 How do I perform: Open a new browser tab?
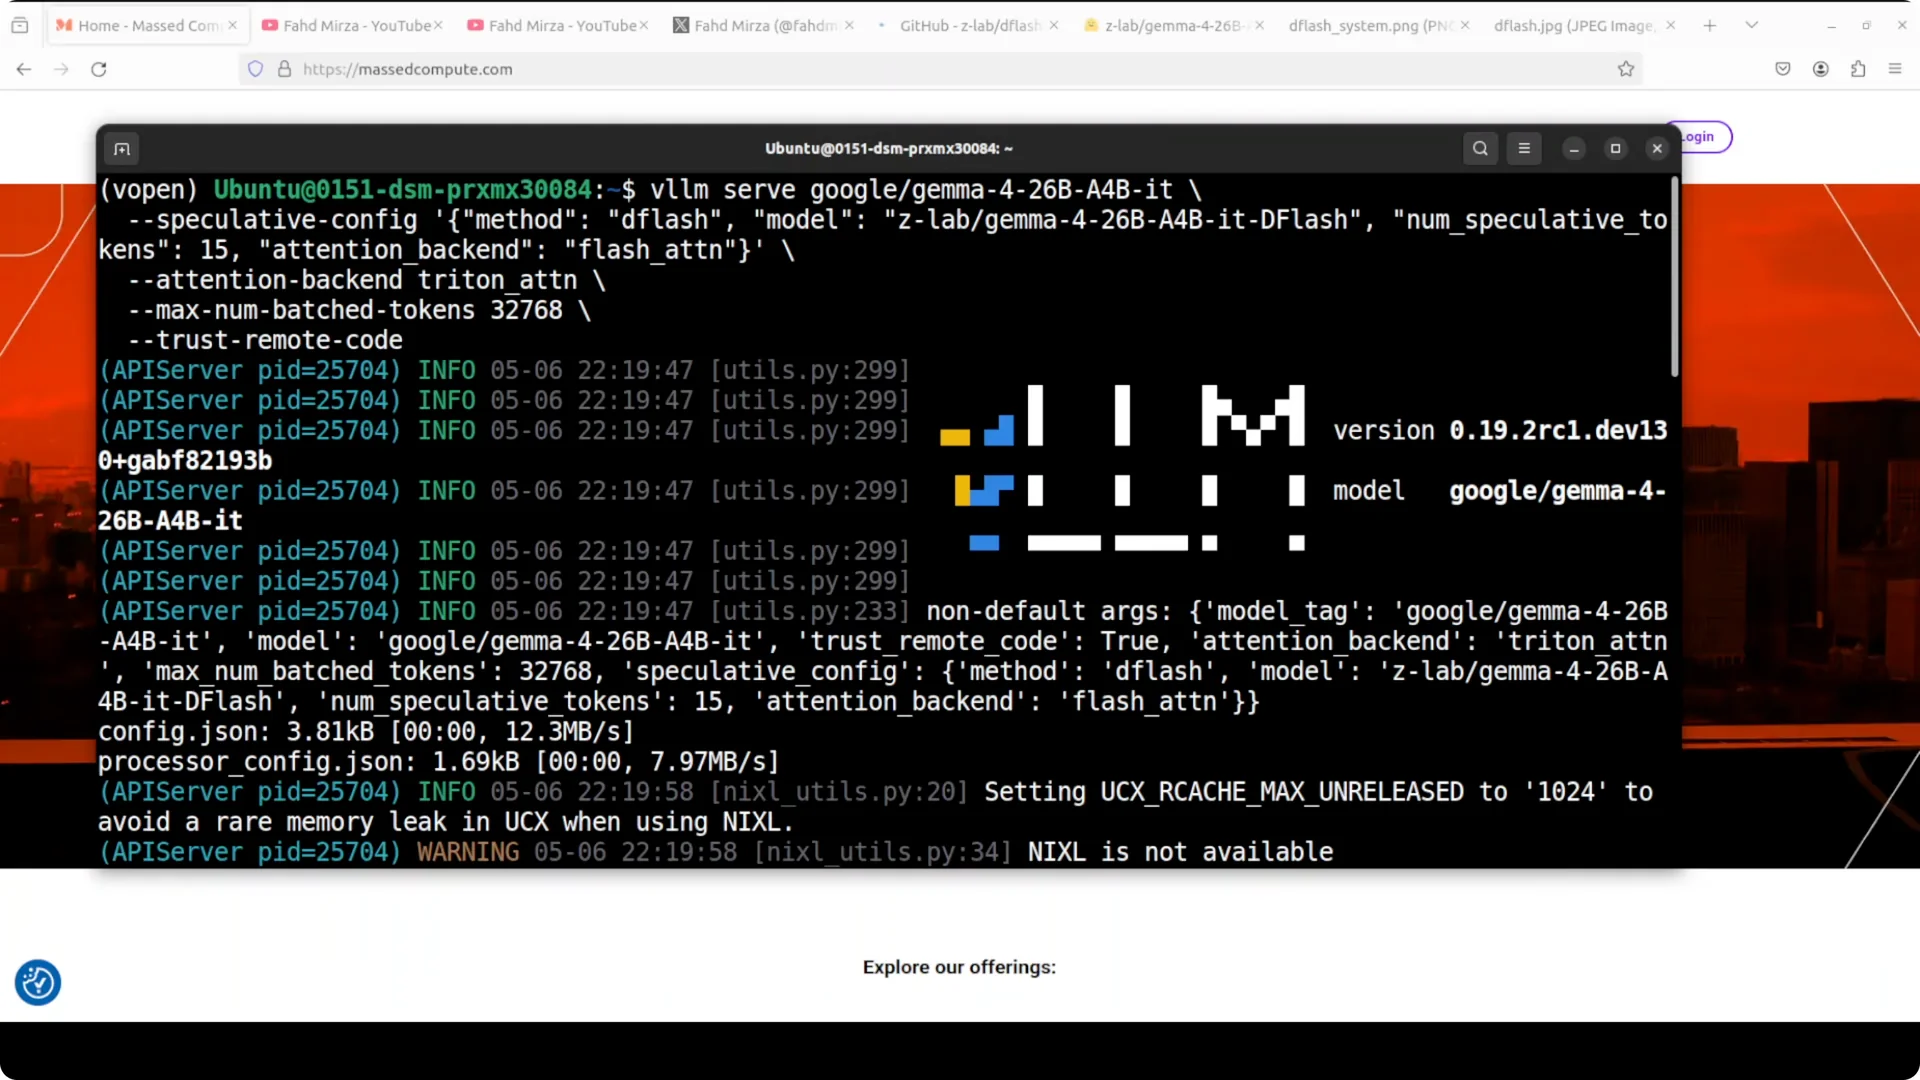tap(1710, 25)
